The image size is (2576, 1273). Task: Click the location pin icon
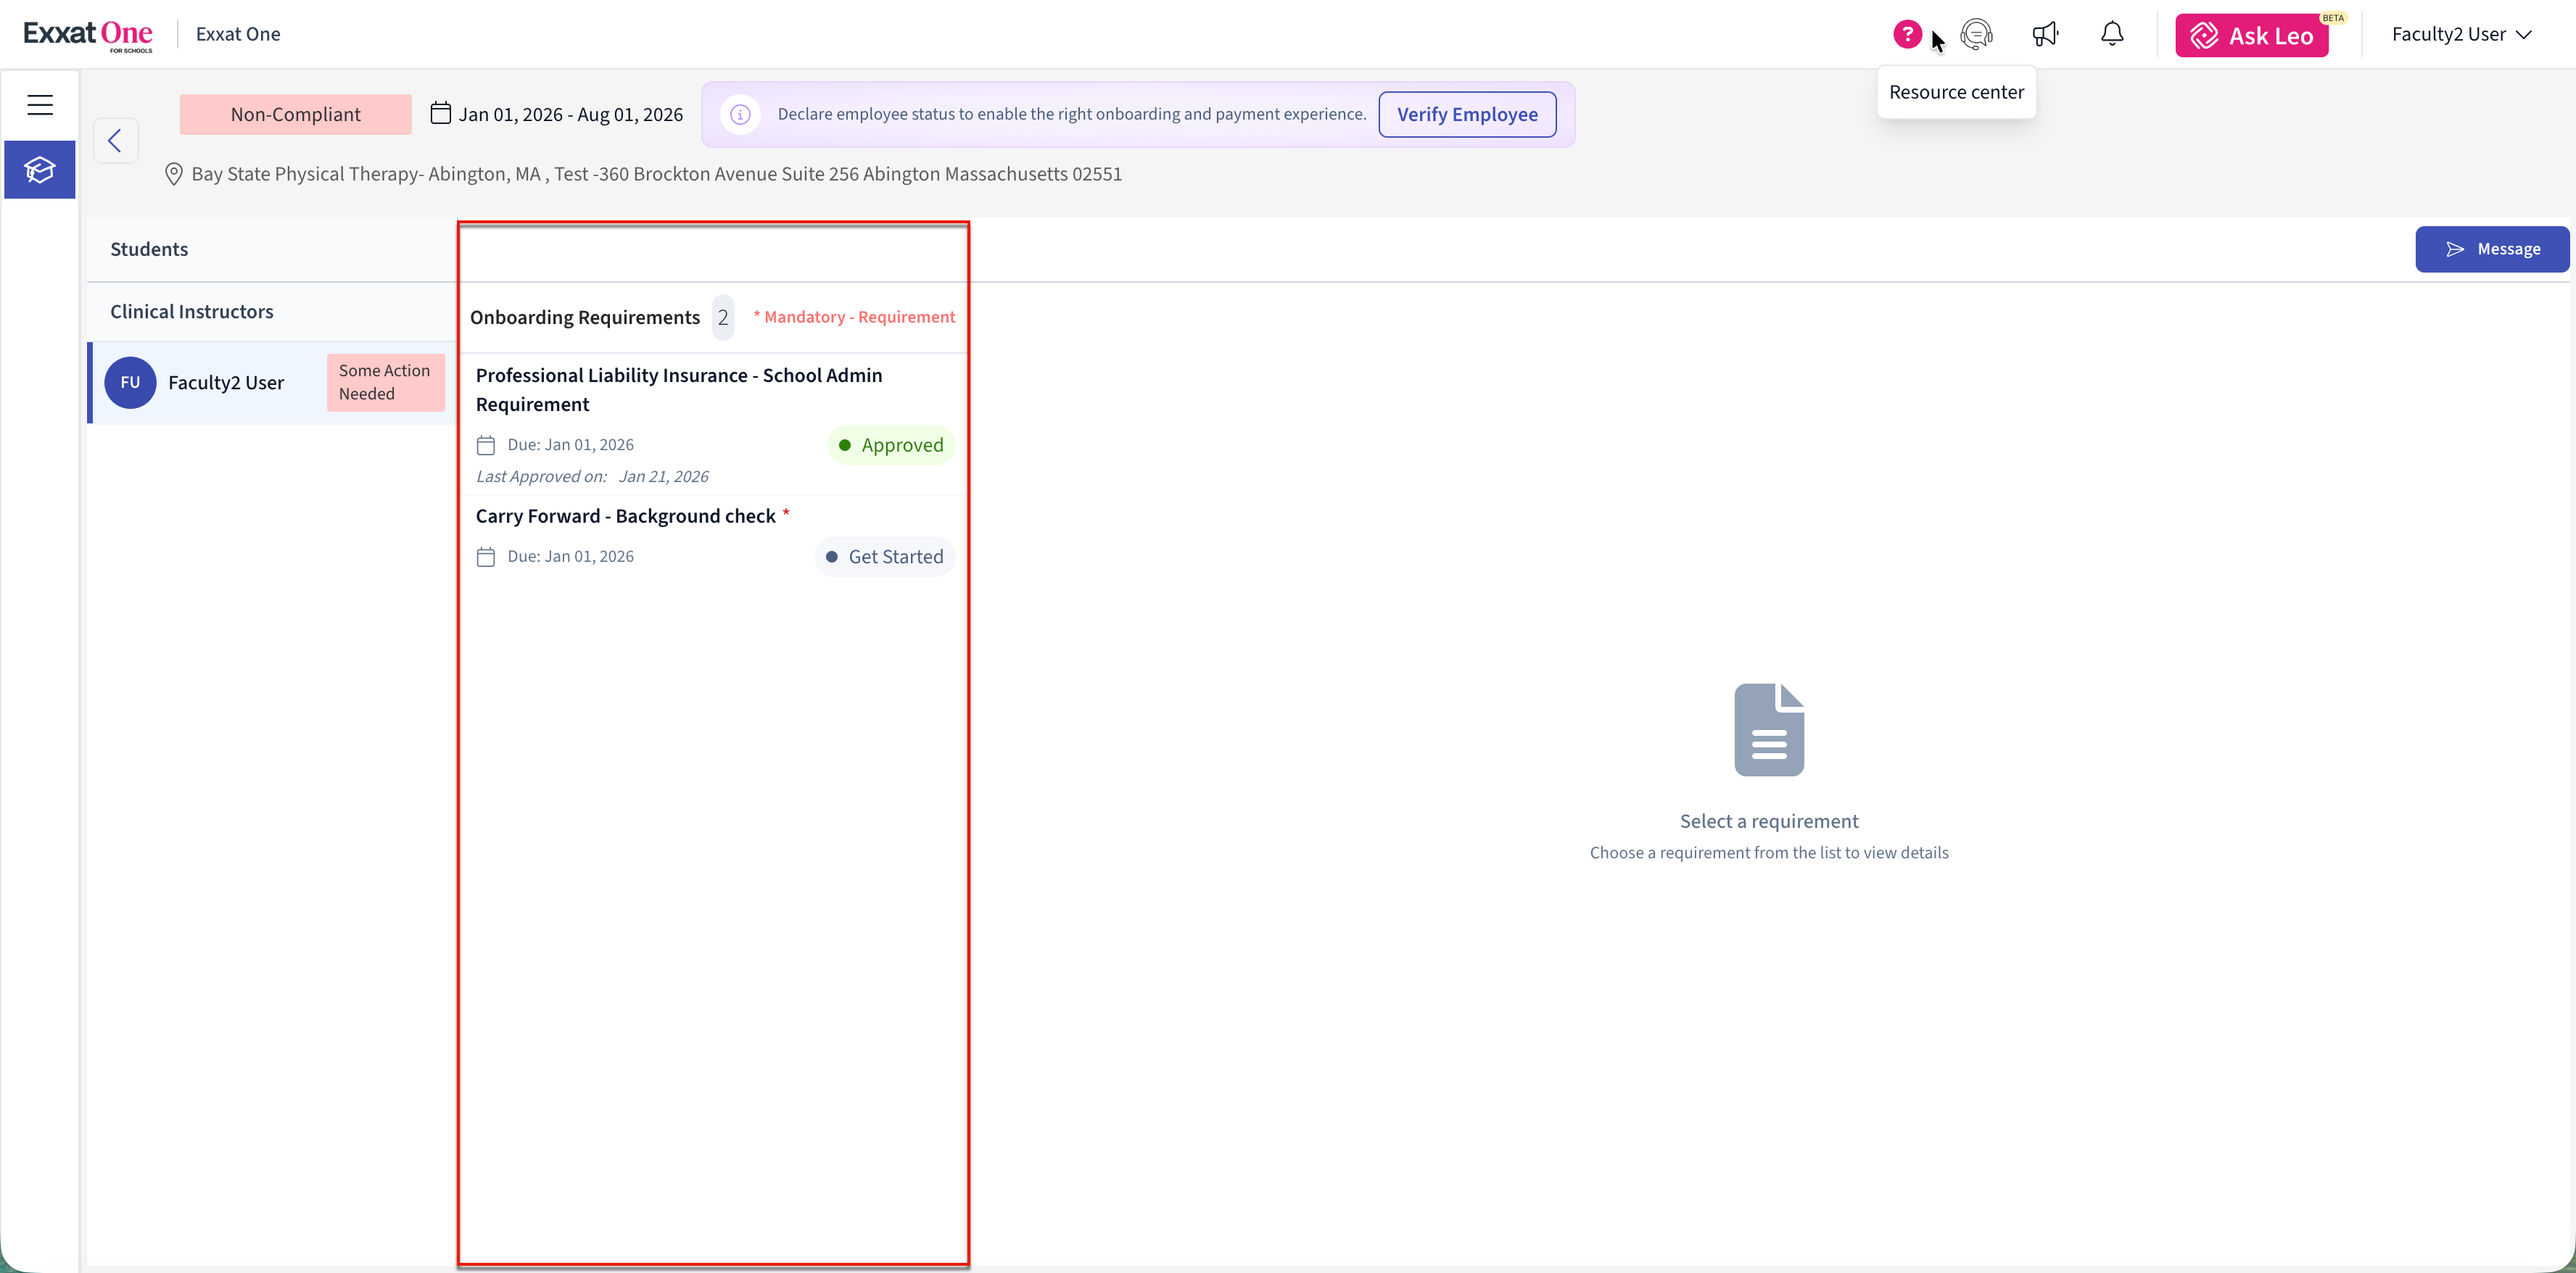pyautogui.click(x=173, y=174)
